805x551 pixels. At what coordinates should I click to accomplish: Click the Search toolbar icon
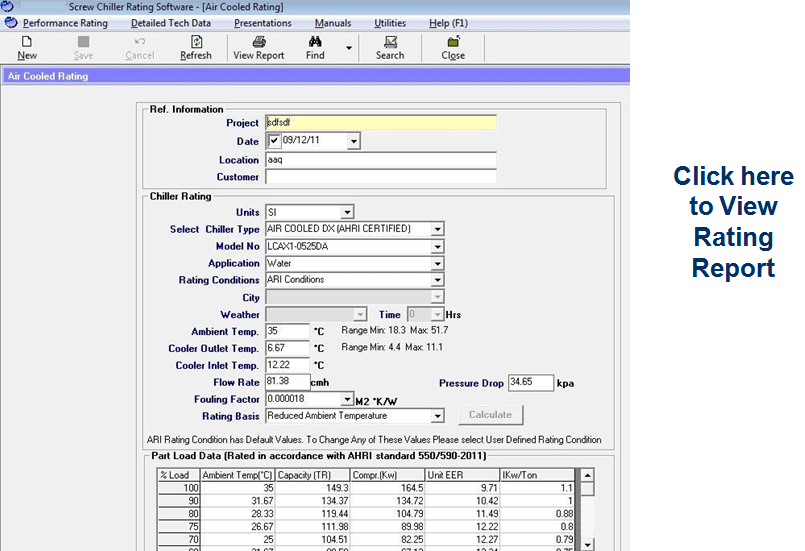pos(391,42)
